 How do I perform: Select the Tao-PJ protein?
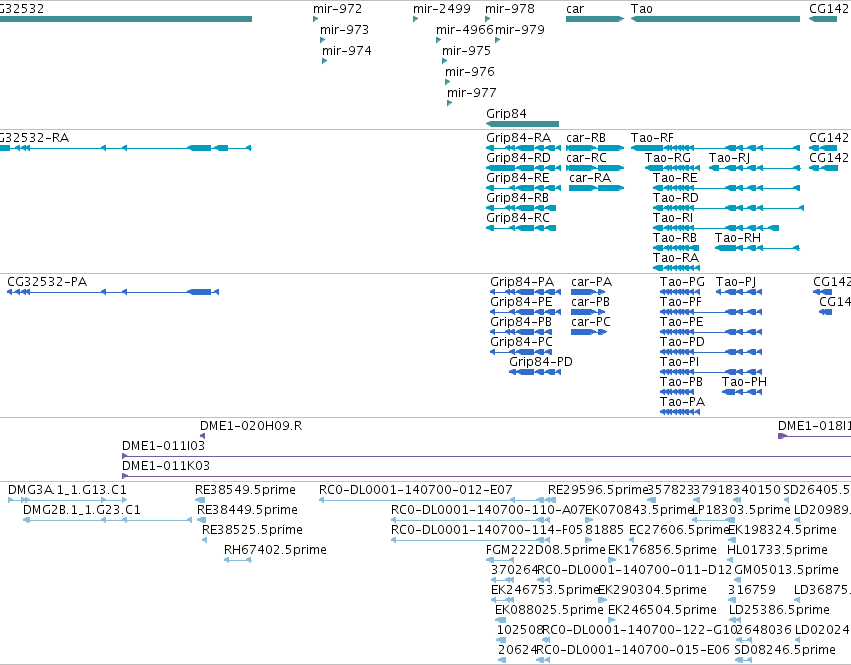[x=739, y=292]
